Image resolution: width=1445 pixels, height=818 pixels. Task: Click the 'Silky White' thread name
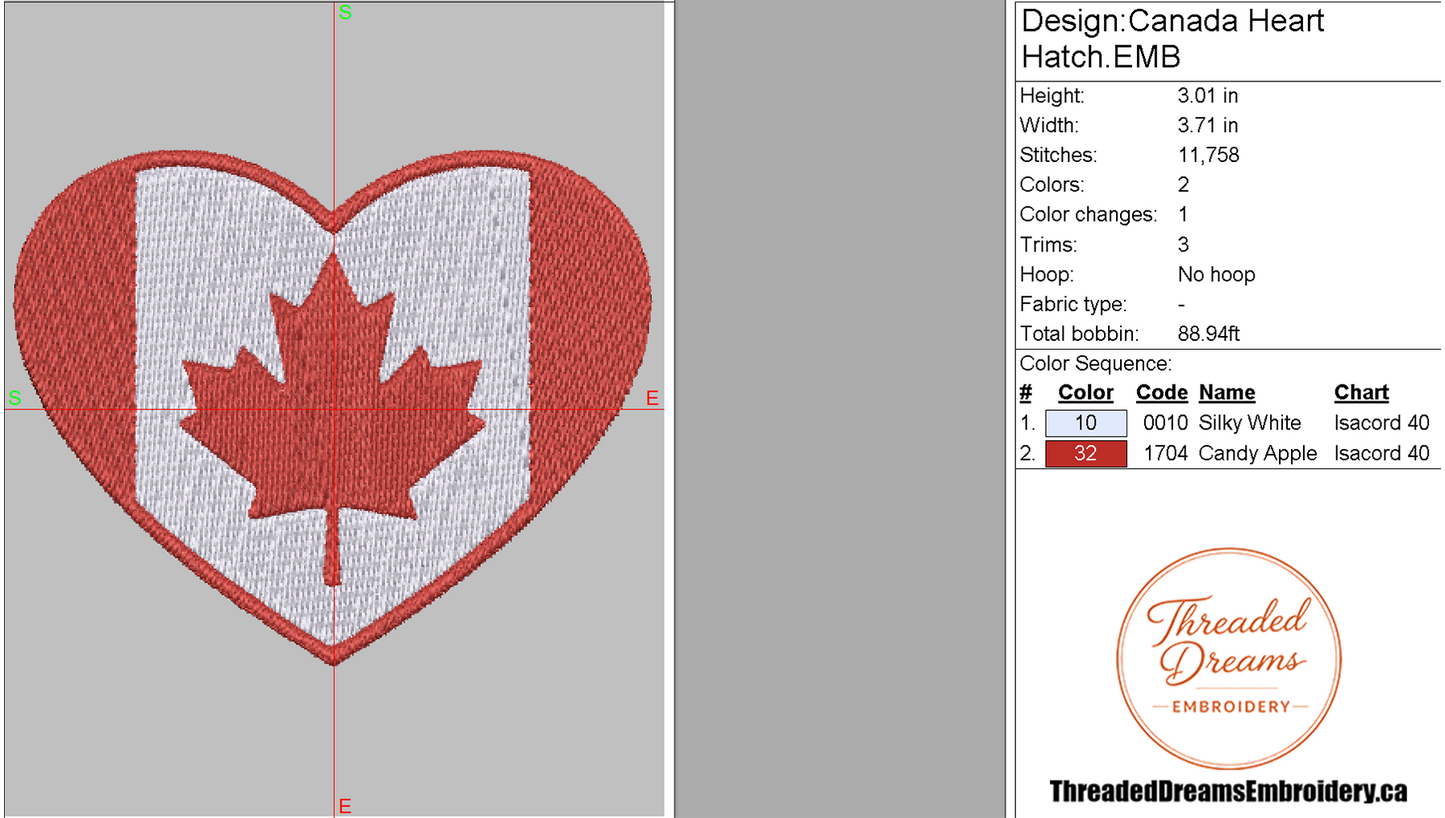(1250, 423)
